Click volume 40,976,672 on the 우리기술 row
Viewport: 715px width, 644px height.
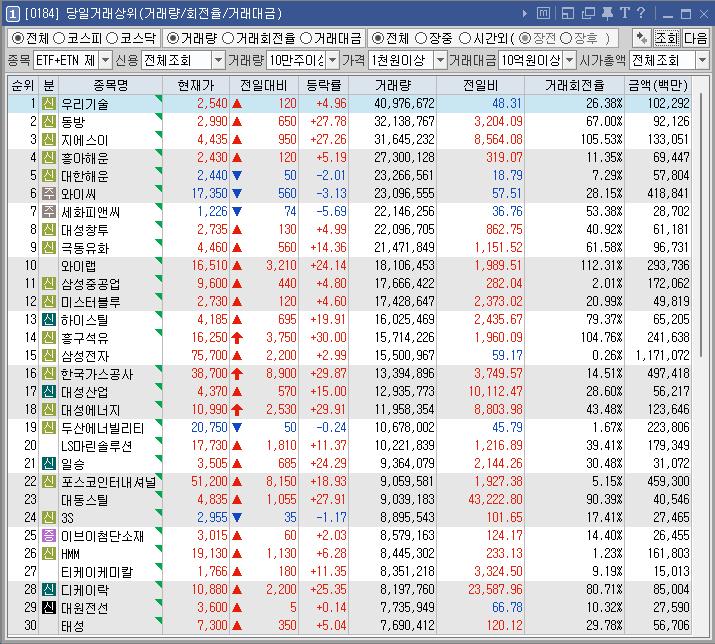click(x=404, y=104)
